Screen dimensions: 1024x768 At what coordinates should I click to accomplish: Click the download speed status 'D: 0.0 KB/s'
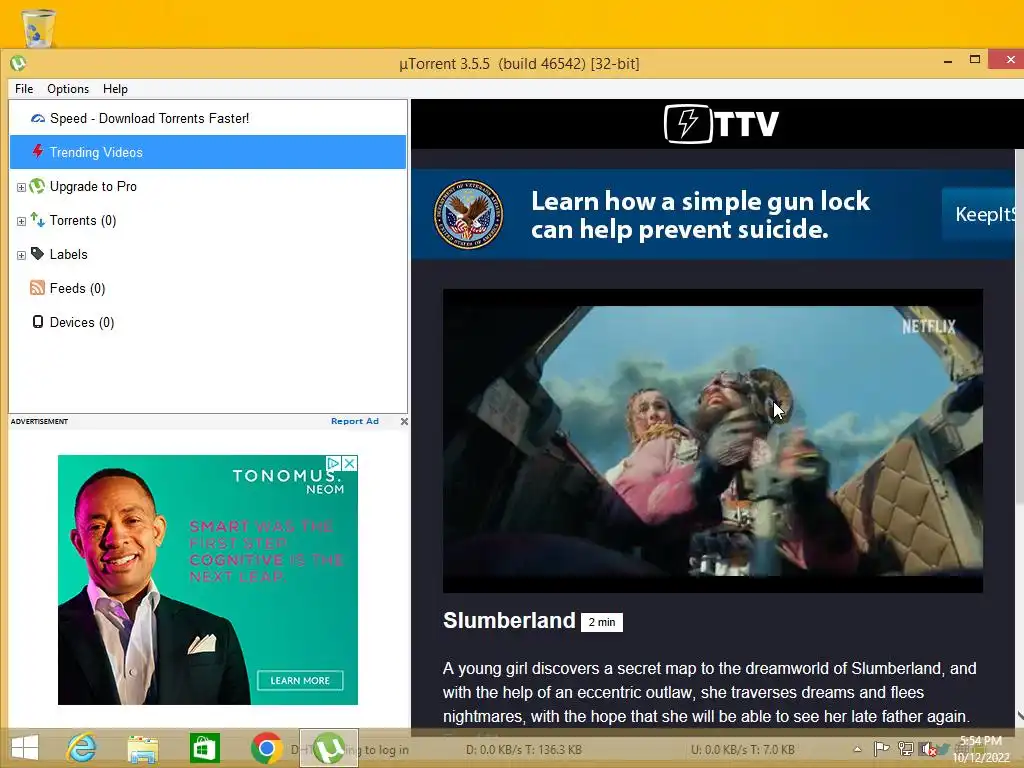coord(524,750)
